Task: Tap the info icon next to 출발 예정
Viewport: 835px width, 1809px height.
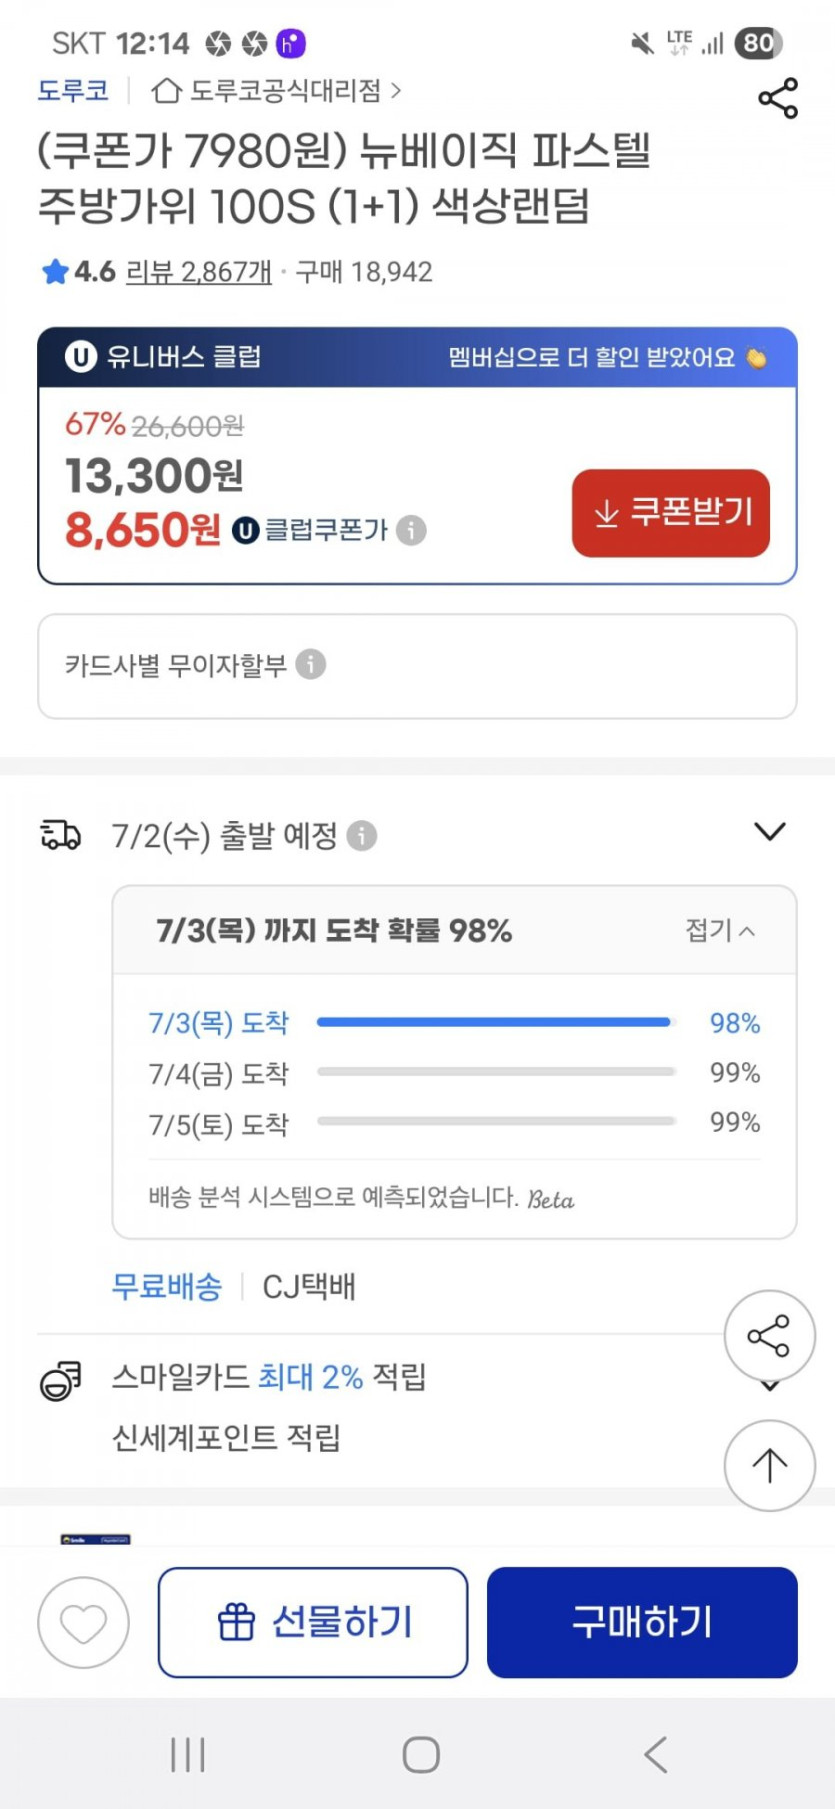Action: [x=362, y=835]
